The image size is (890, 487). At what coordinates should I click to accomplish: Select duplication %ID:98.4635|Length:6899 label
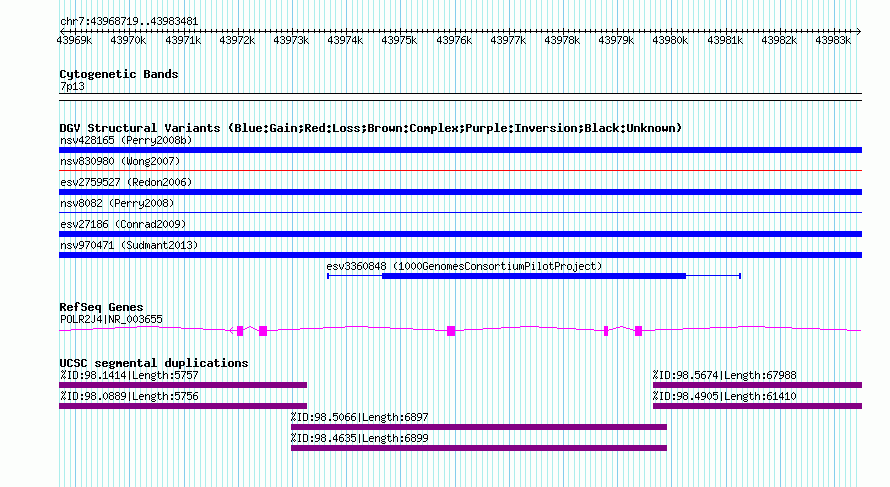point(360,438)
